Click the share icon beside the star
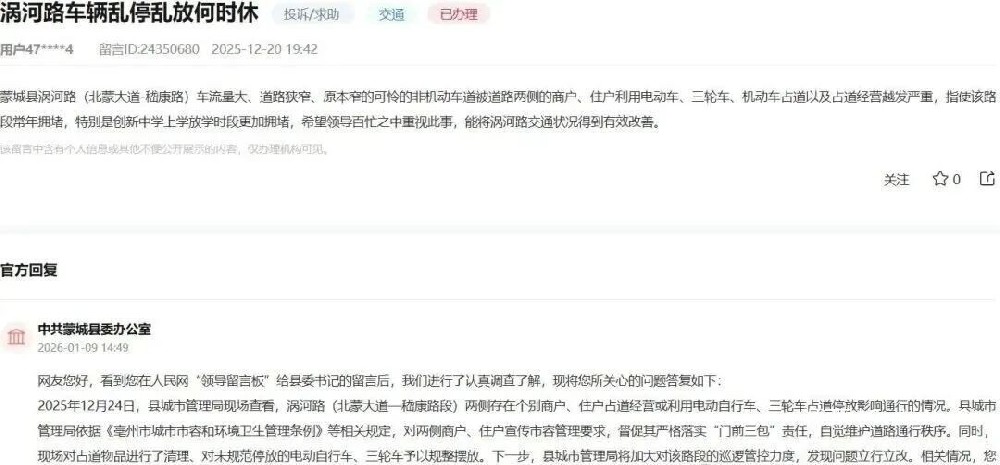1000x465 pixels. (987, 179)
